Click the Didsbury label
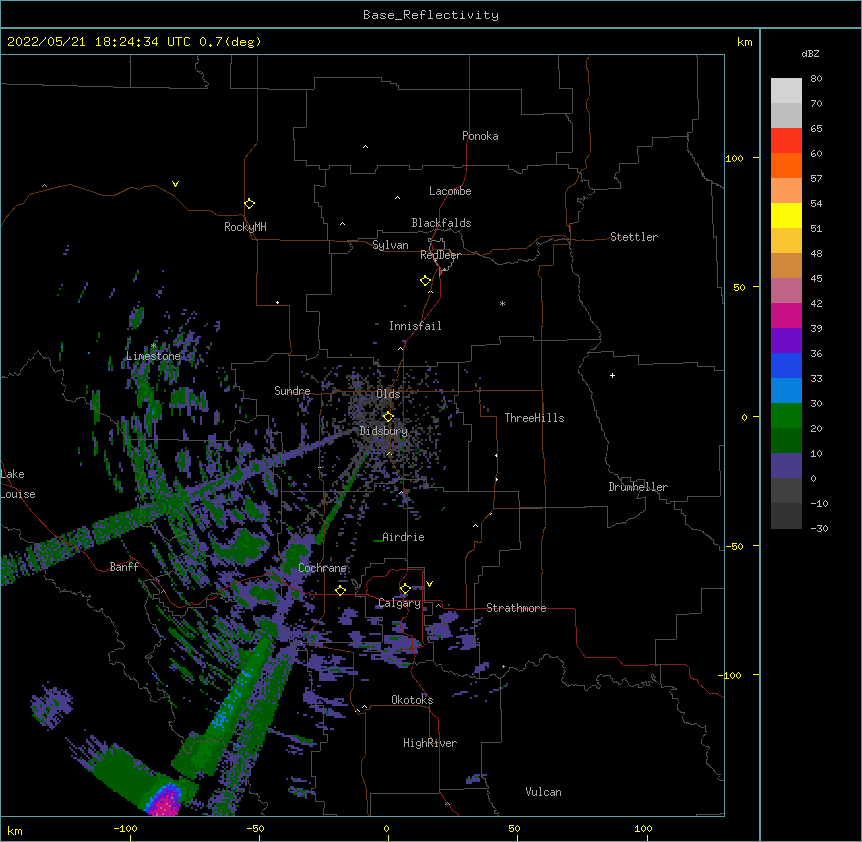Screen dimensions: 862x842 tap(384, 431)
